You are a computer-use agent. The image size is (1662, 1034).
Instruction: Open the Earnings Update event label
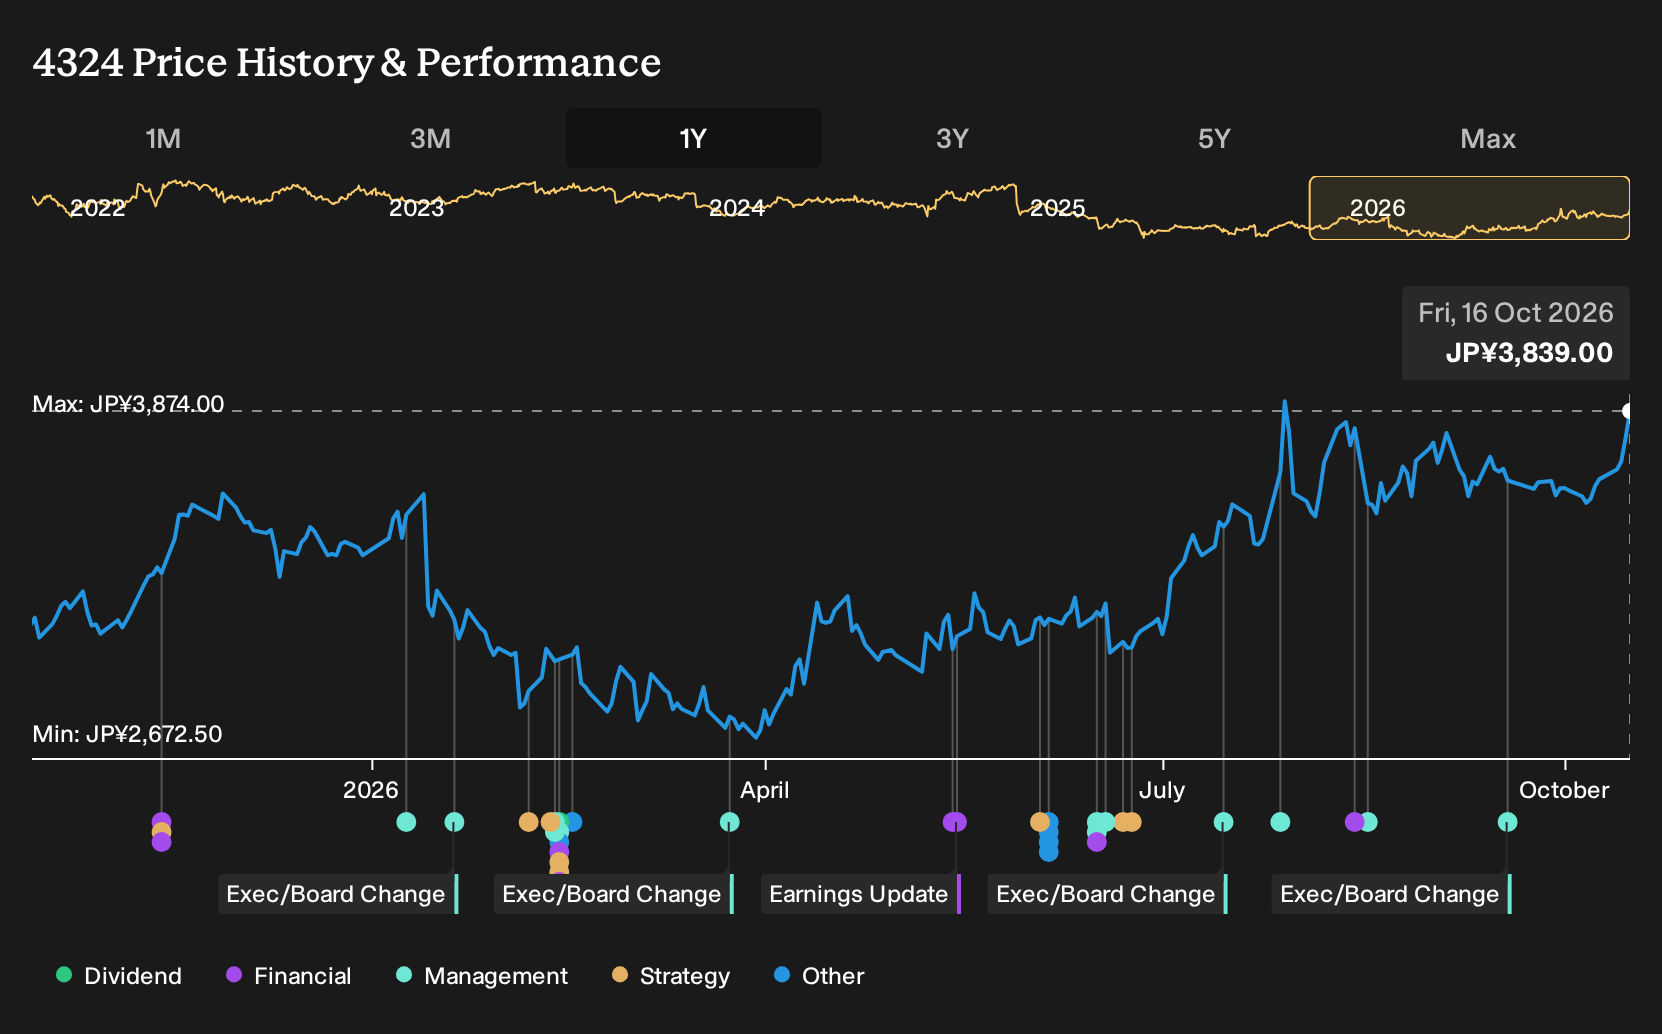pos(861,894)
